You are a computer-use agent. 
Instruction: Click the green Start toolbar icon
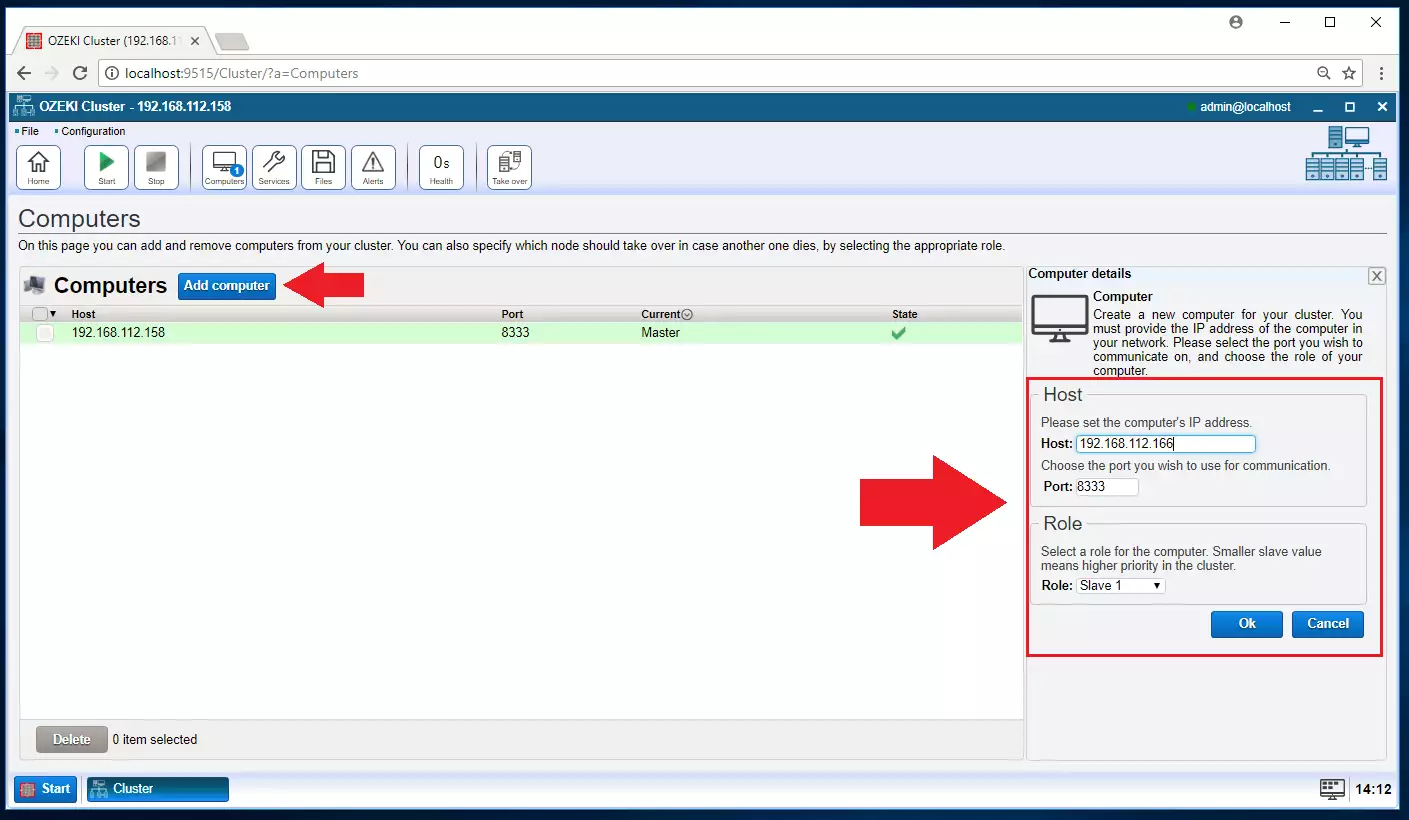[106, 167]
